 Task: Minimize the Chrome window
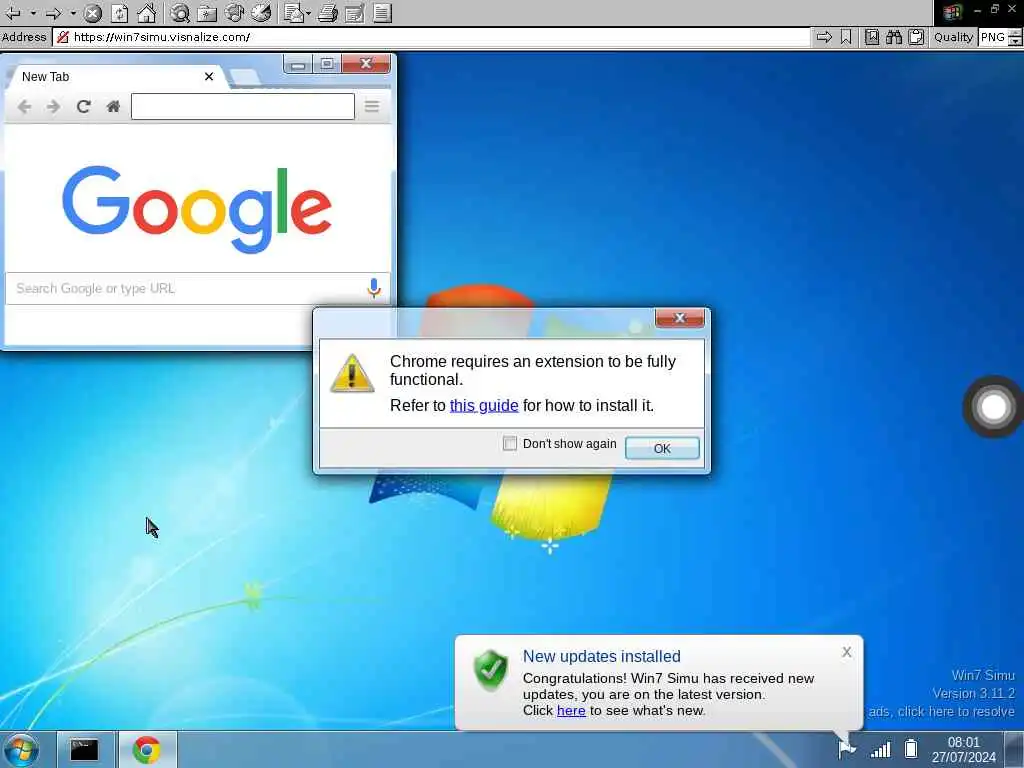pos(298,64)
